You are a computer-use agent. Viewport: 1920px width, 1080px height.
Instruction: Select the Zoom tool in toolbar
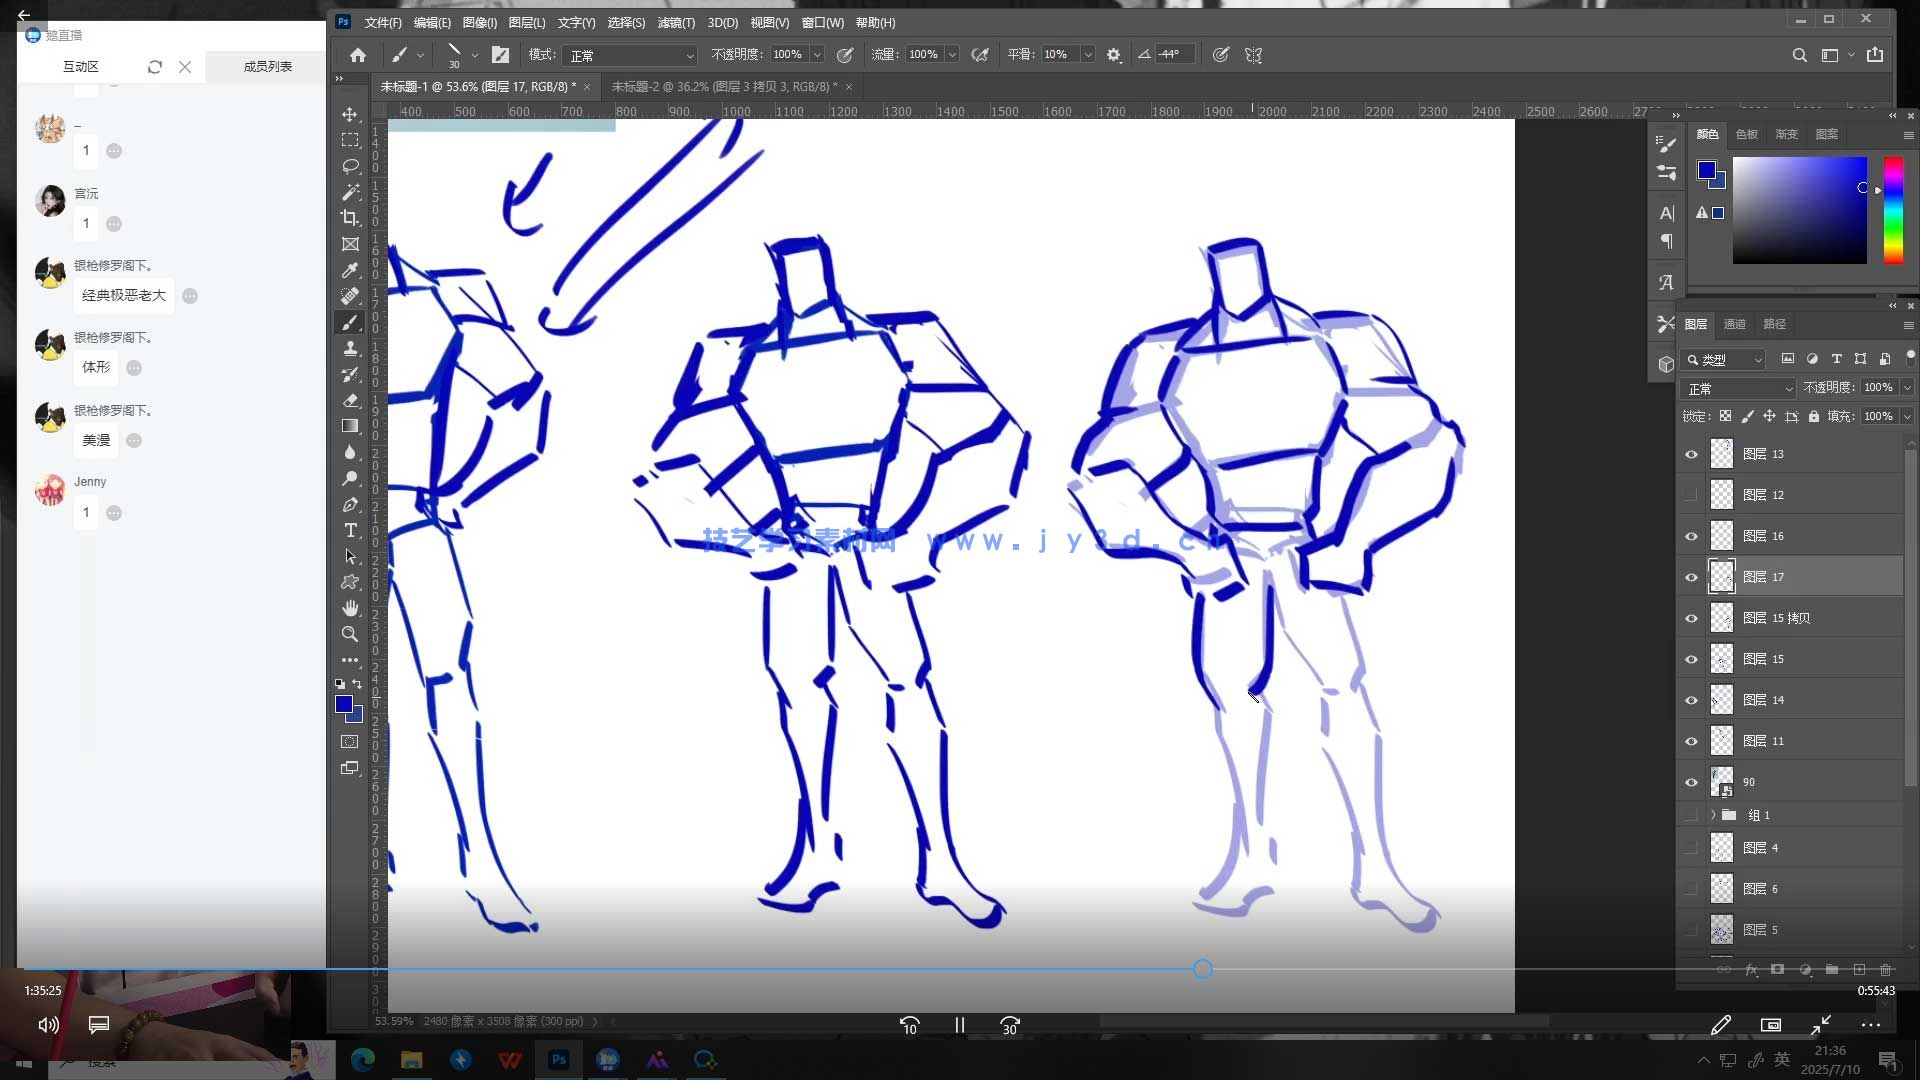click(350, 634)
